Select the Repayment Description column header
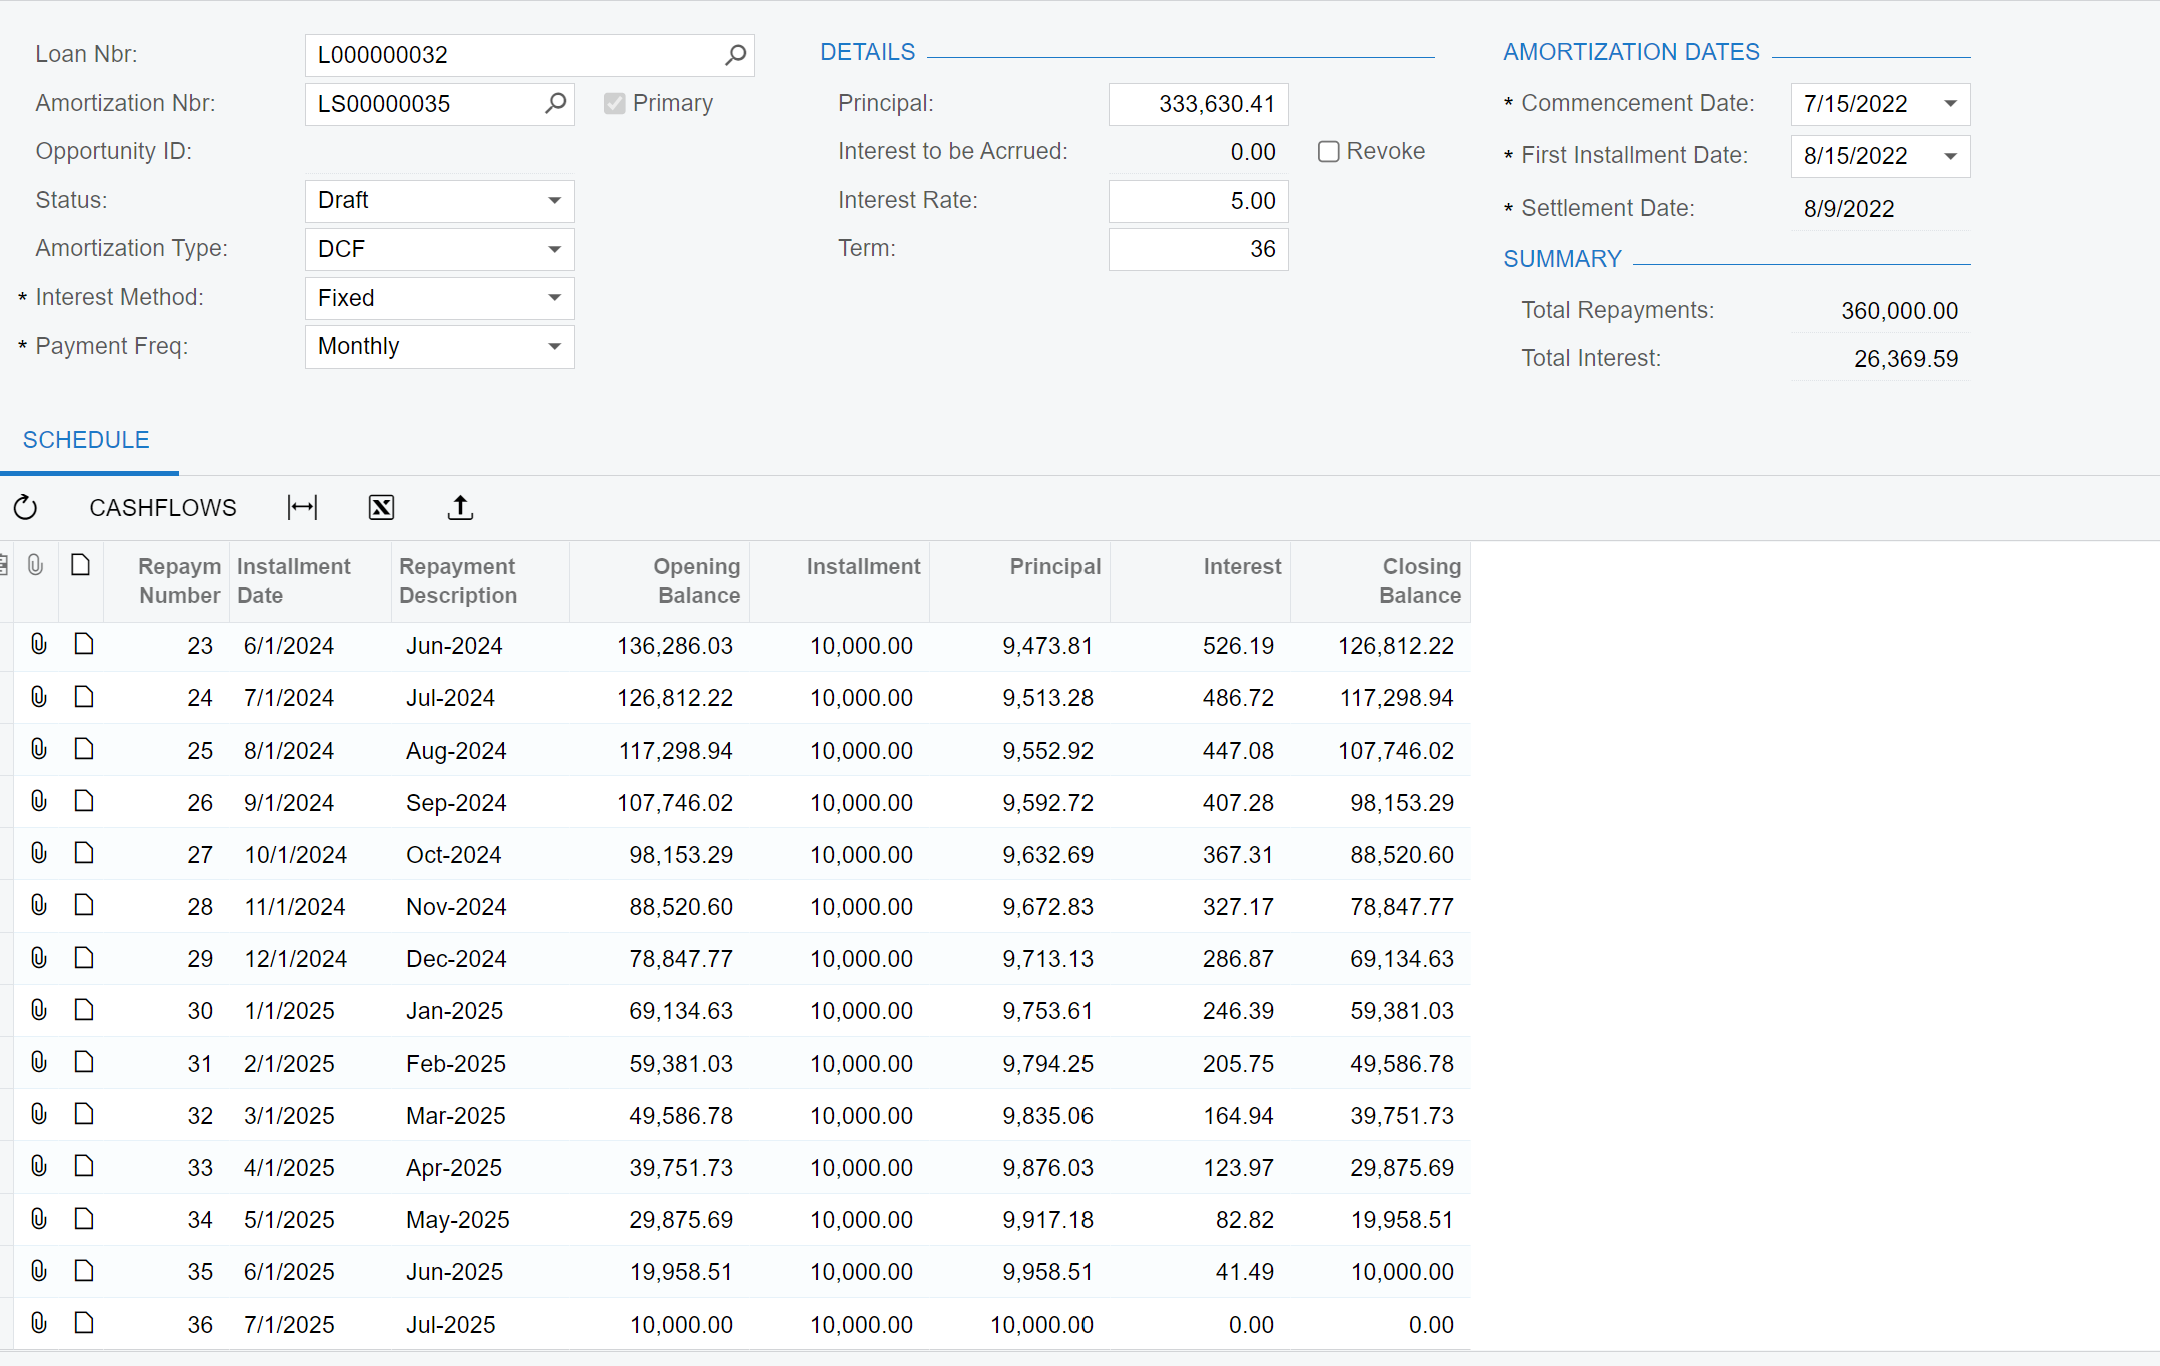The width and height of the screenshot is (2160, 1366). coord(480,581)
